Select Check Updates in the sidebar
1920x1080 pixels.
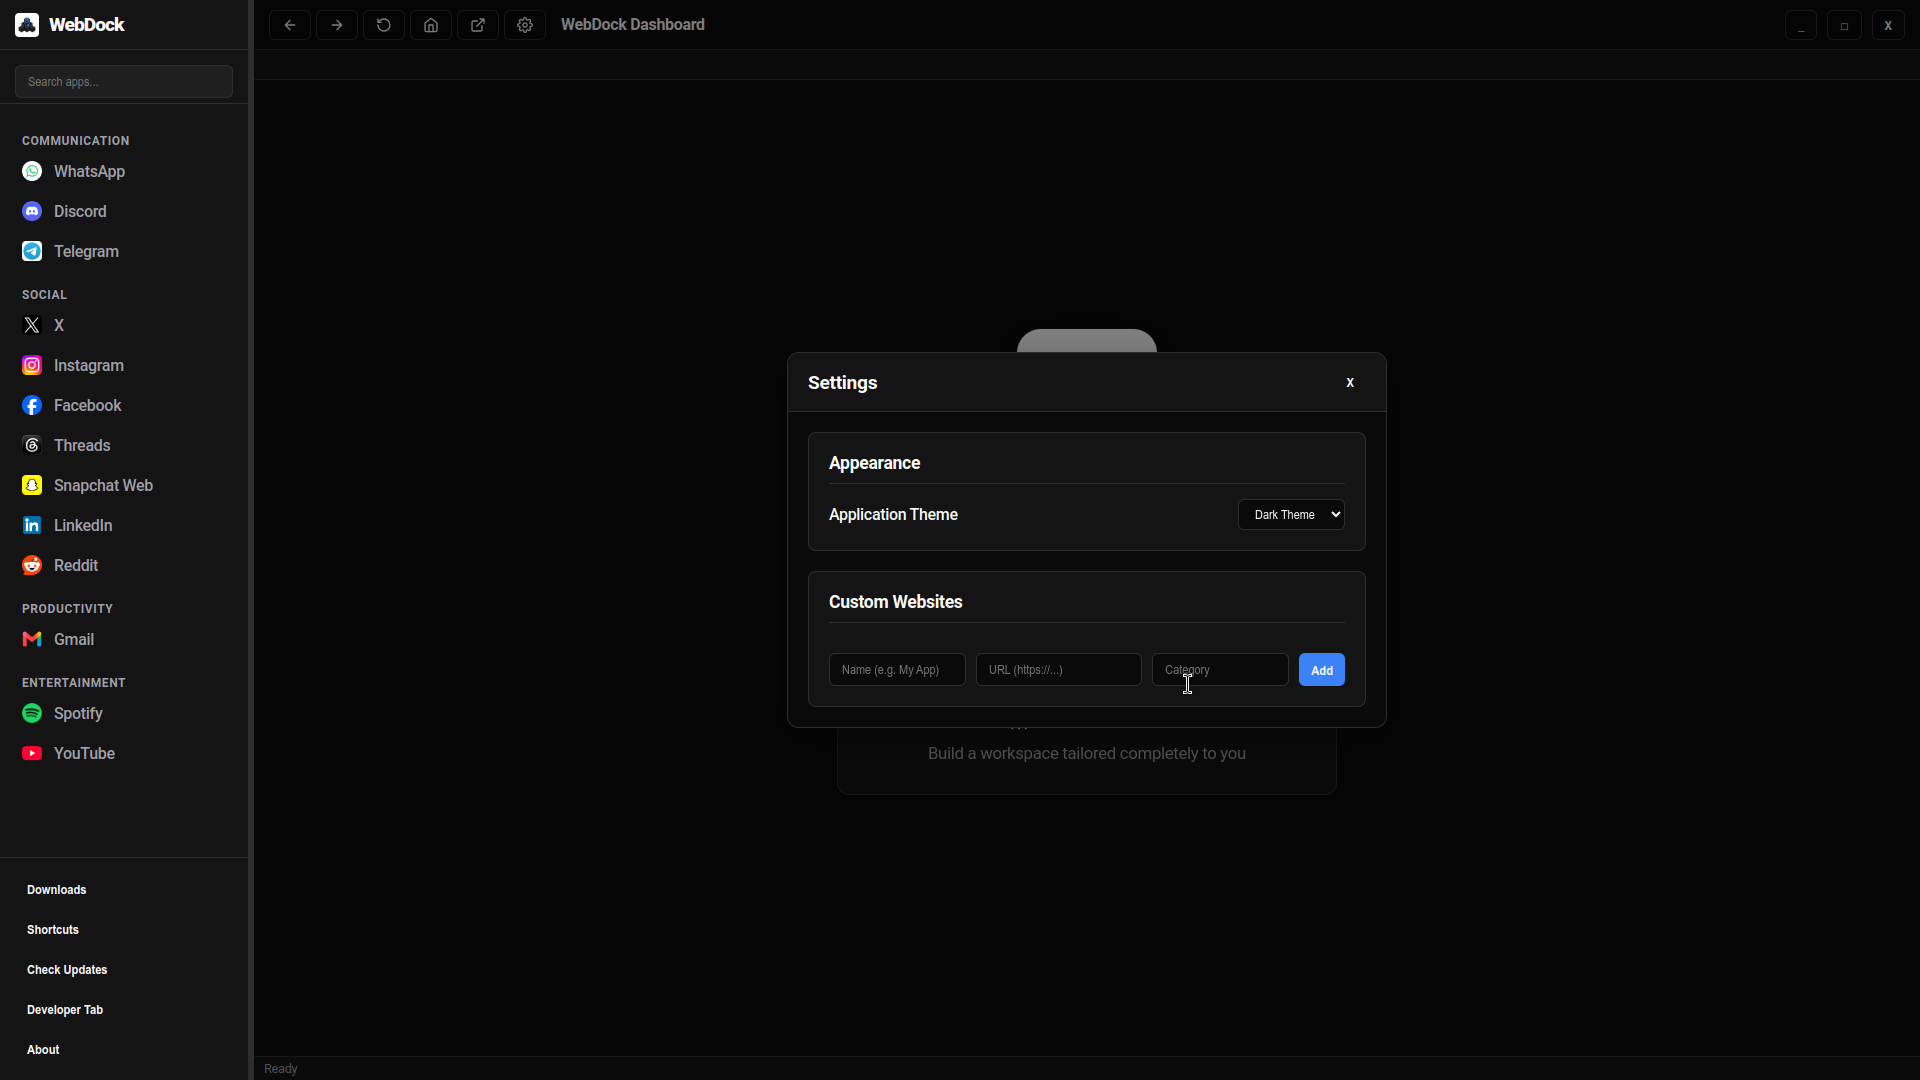tap(124, 970)
